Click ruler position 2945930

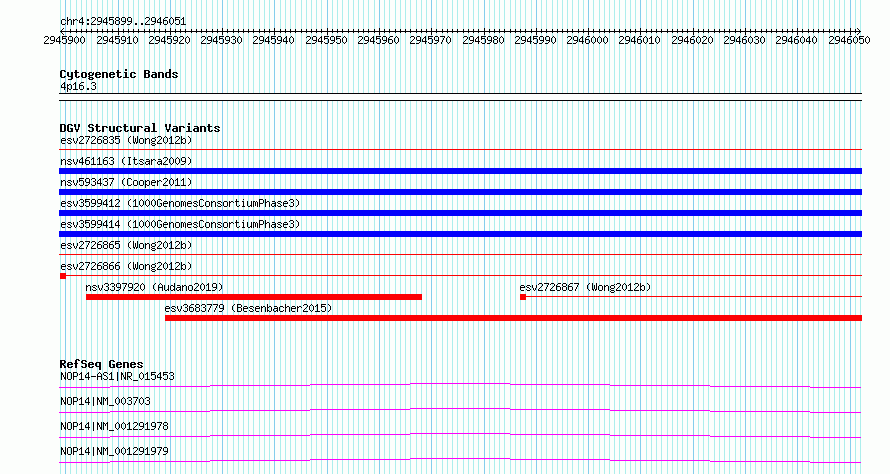[221, 40]
